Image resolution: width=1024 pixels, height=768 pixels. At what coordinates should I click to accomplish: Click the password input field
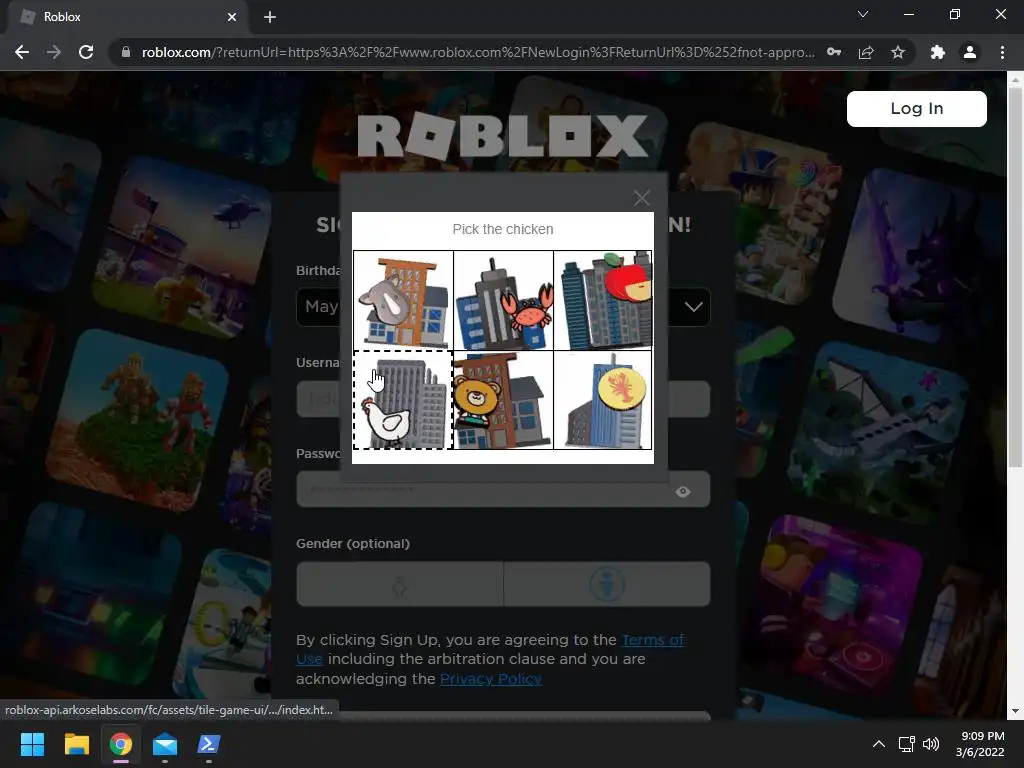tap(503, 488)
